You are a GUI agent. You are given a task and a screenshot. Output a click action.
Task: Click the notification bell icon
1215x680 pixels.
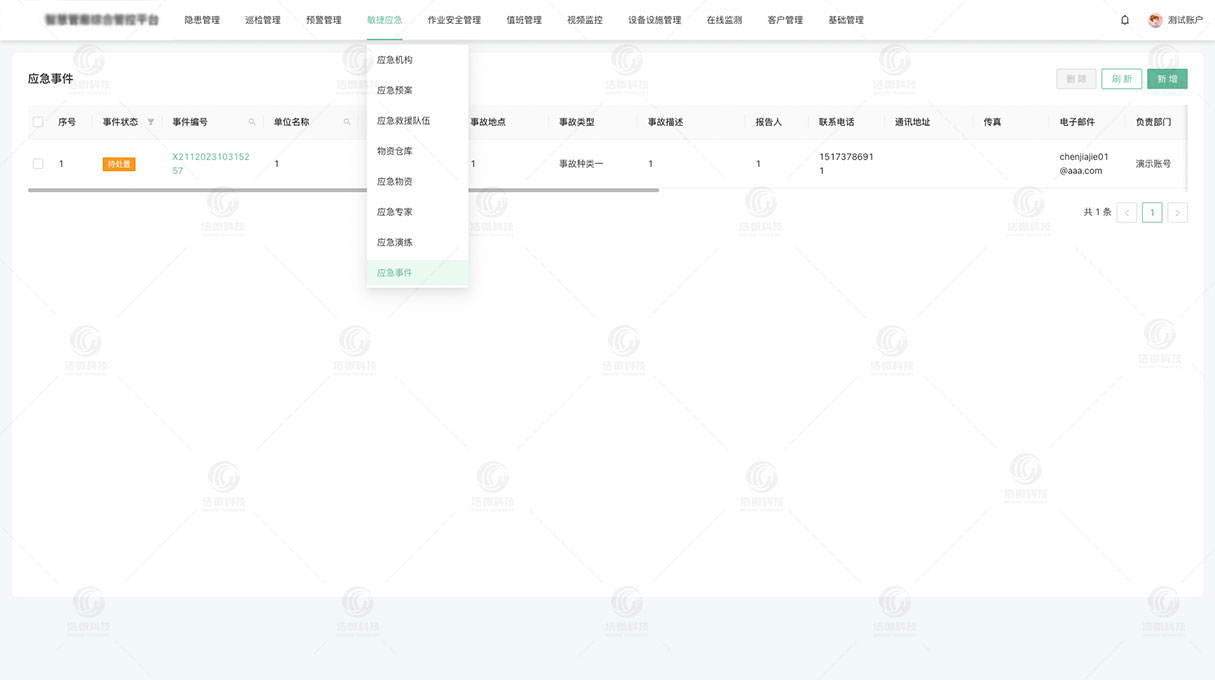tap(1125, 20)
